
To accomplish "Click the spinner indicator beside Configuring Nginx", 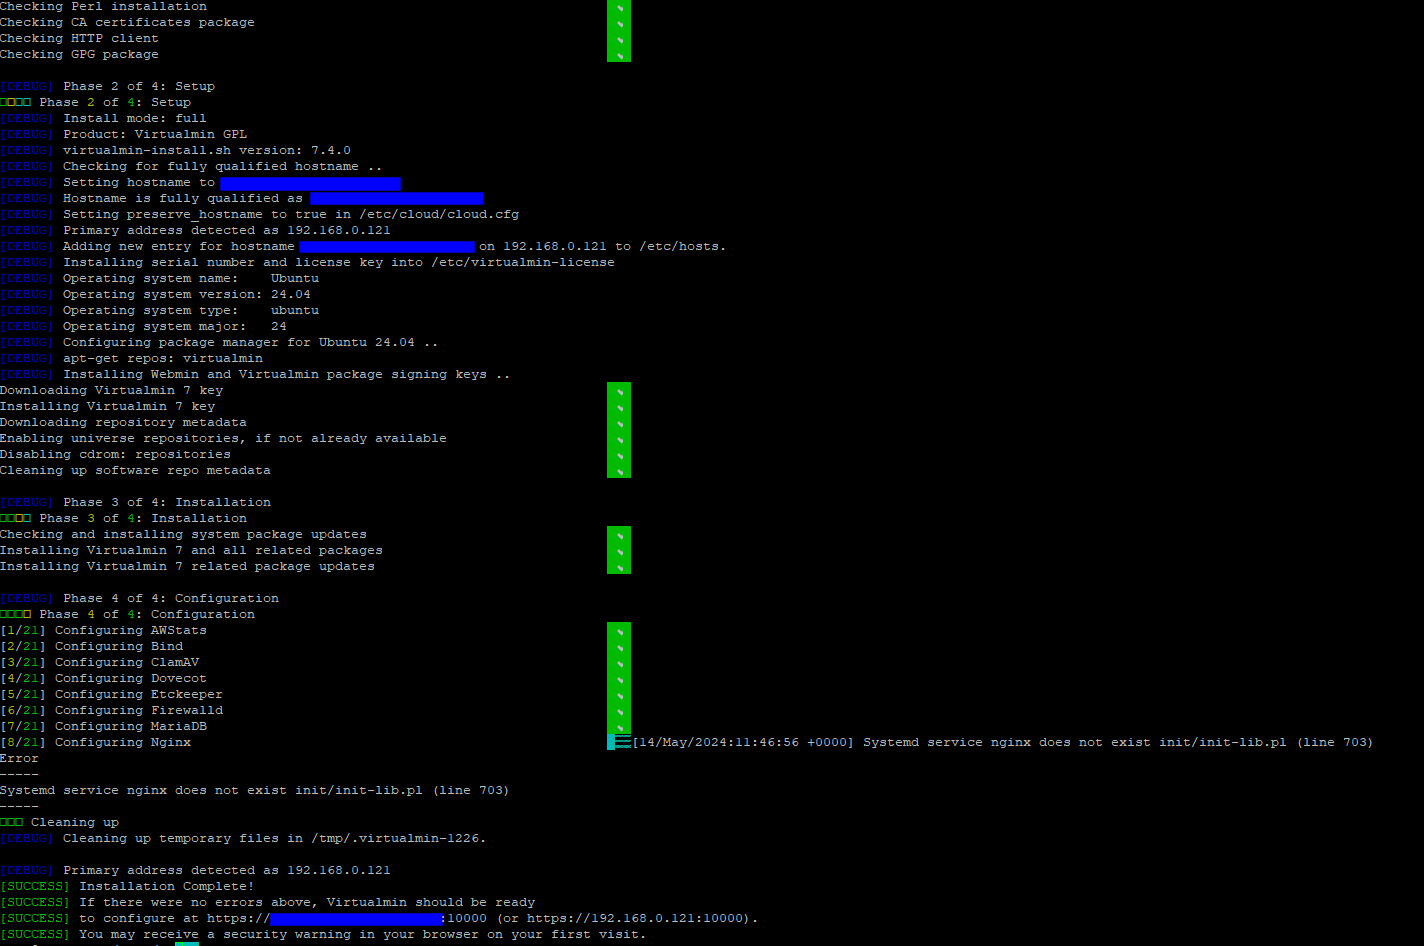I will tap(619, 742).
